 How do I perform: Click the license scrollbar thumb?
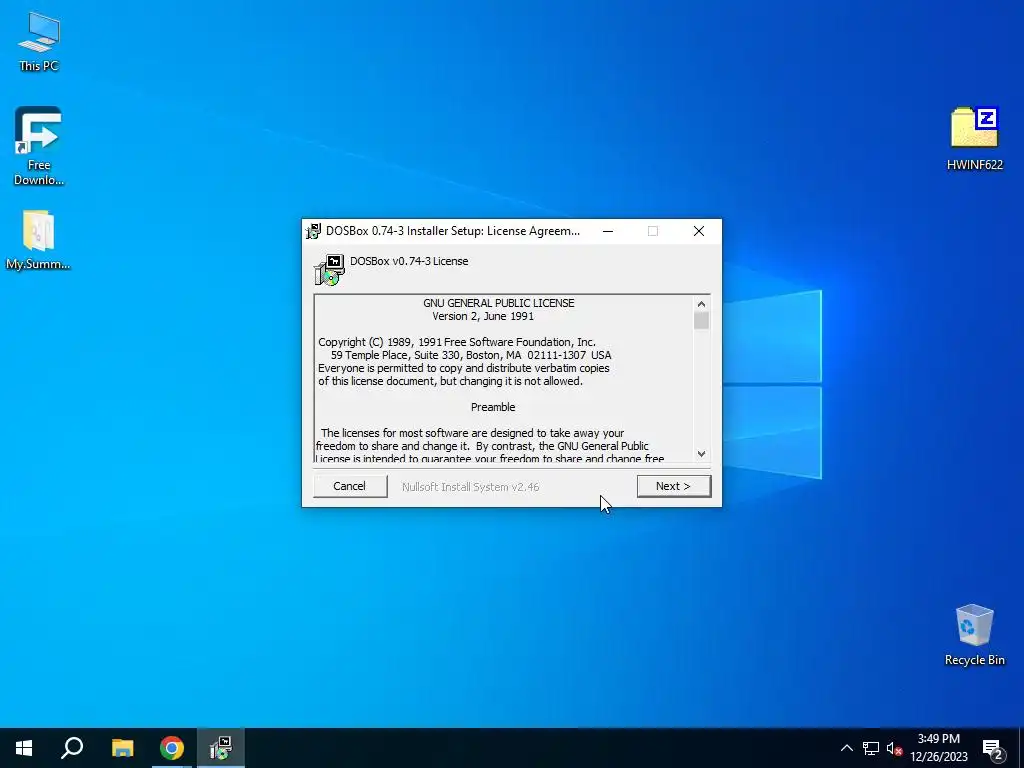(701, 321)
